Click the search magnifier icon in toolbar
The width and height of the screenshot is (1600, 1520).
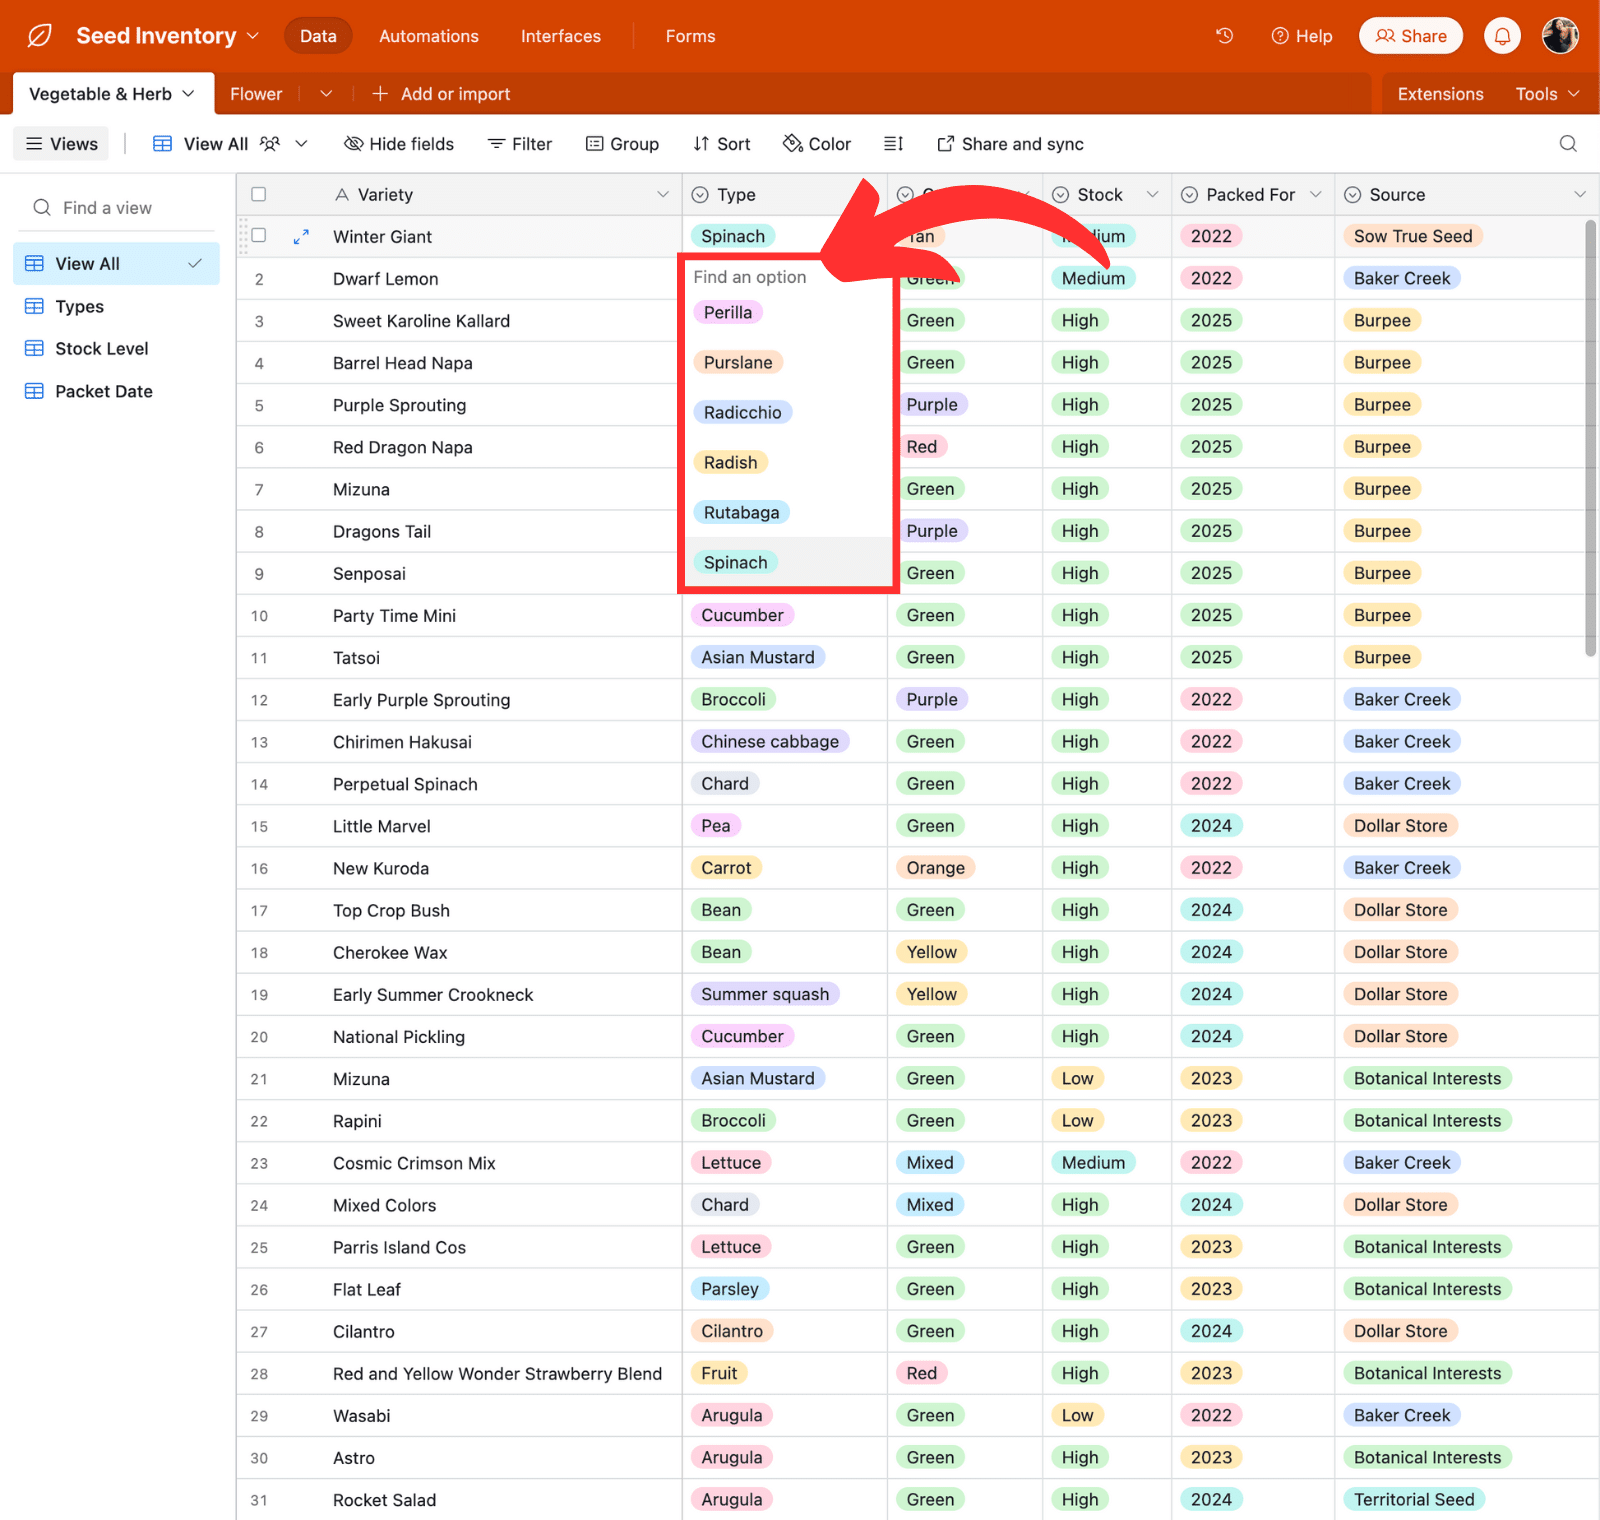pyautogui.click(x=1568, y=144)
